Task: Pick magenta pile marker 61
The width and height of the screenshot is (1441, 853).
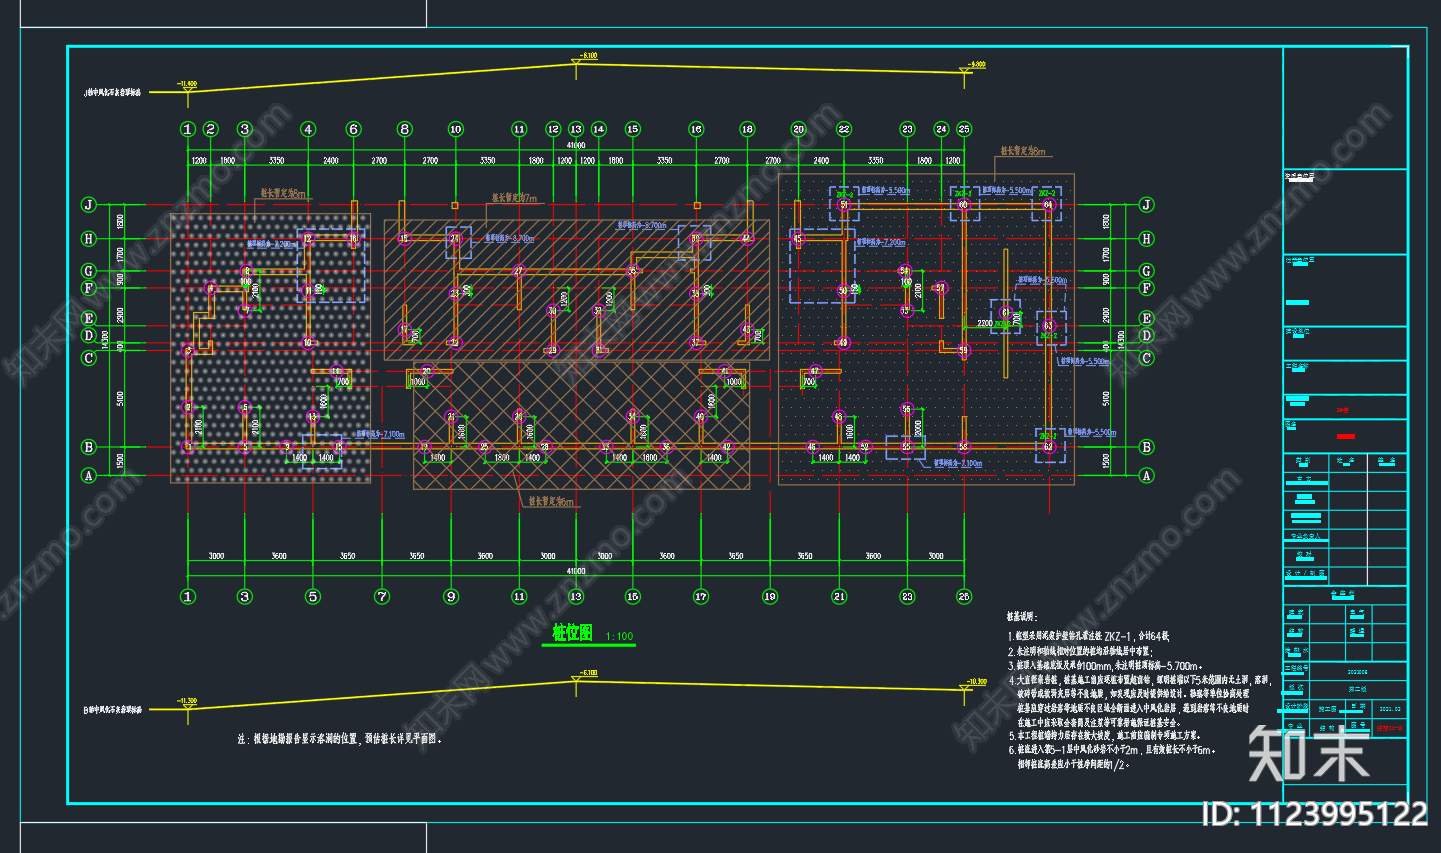Action: [1006, 313]
